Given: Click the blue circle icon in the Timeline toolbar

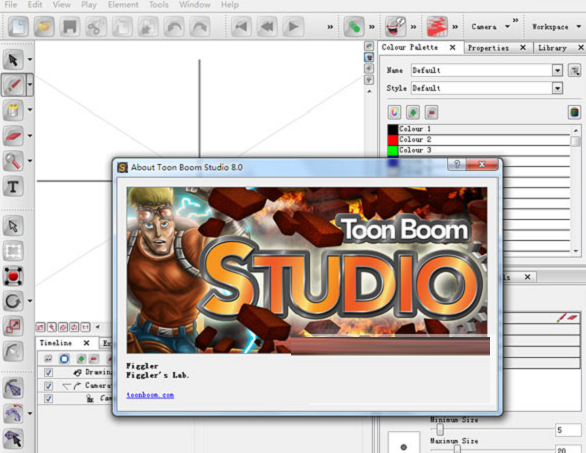Looking at the screenshot, I should [64, 359].
